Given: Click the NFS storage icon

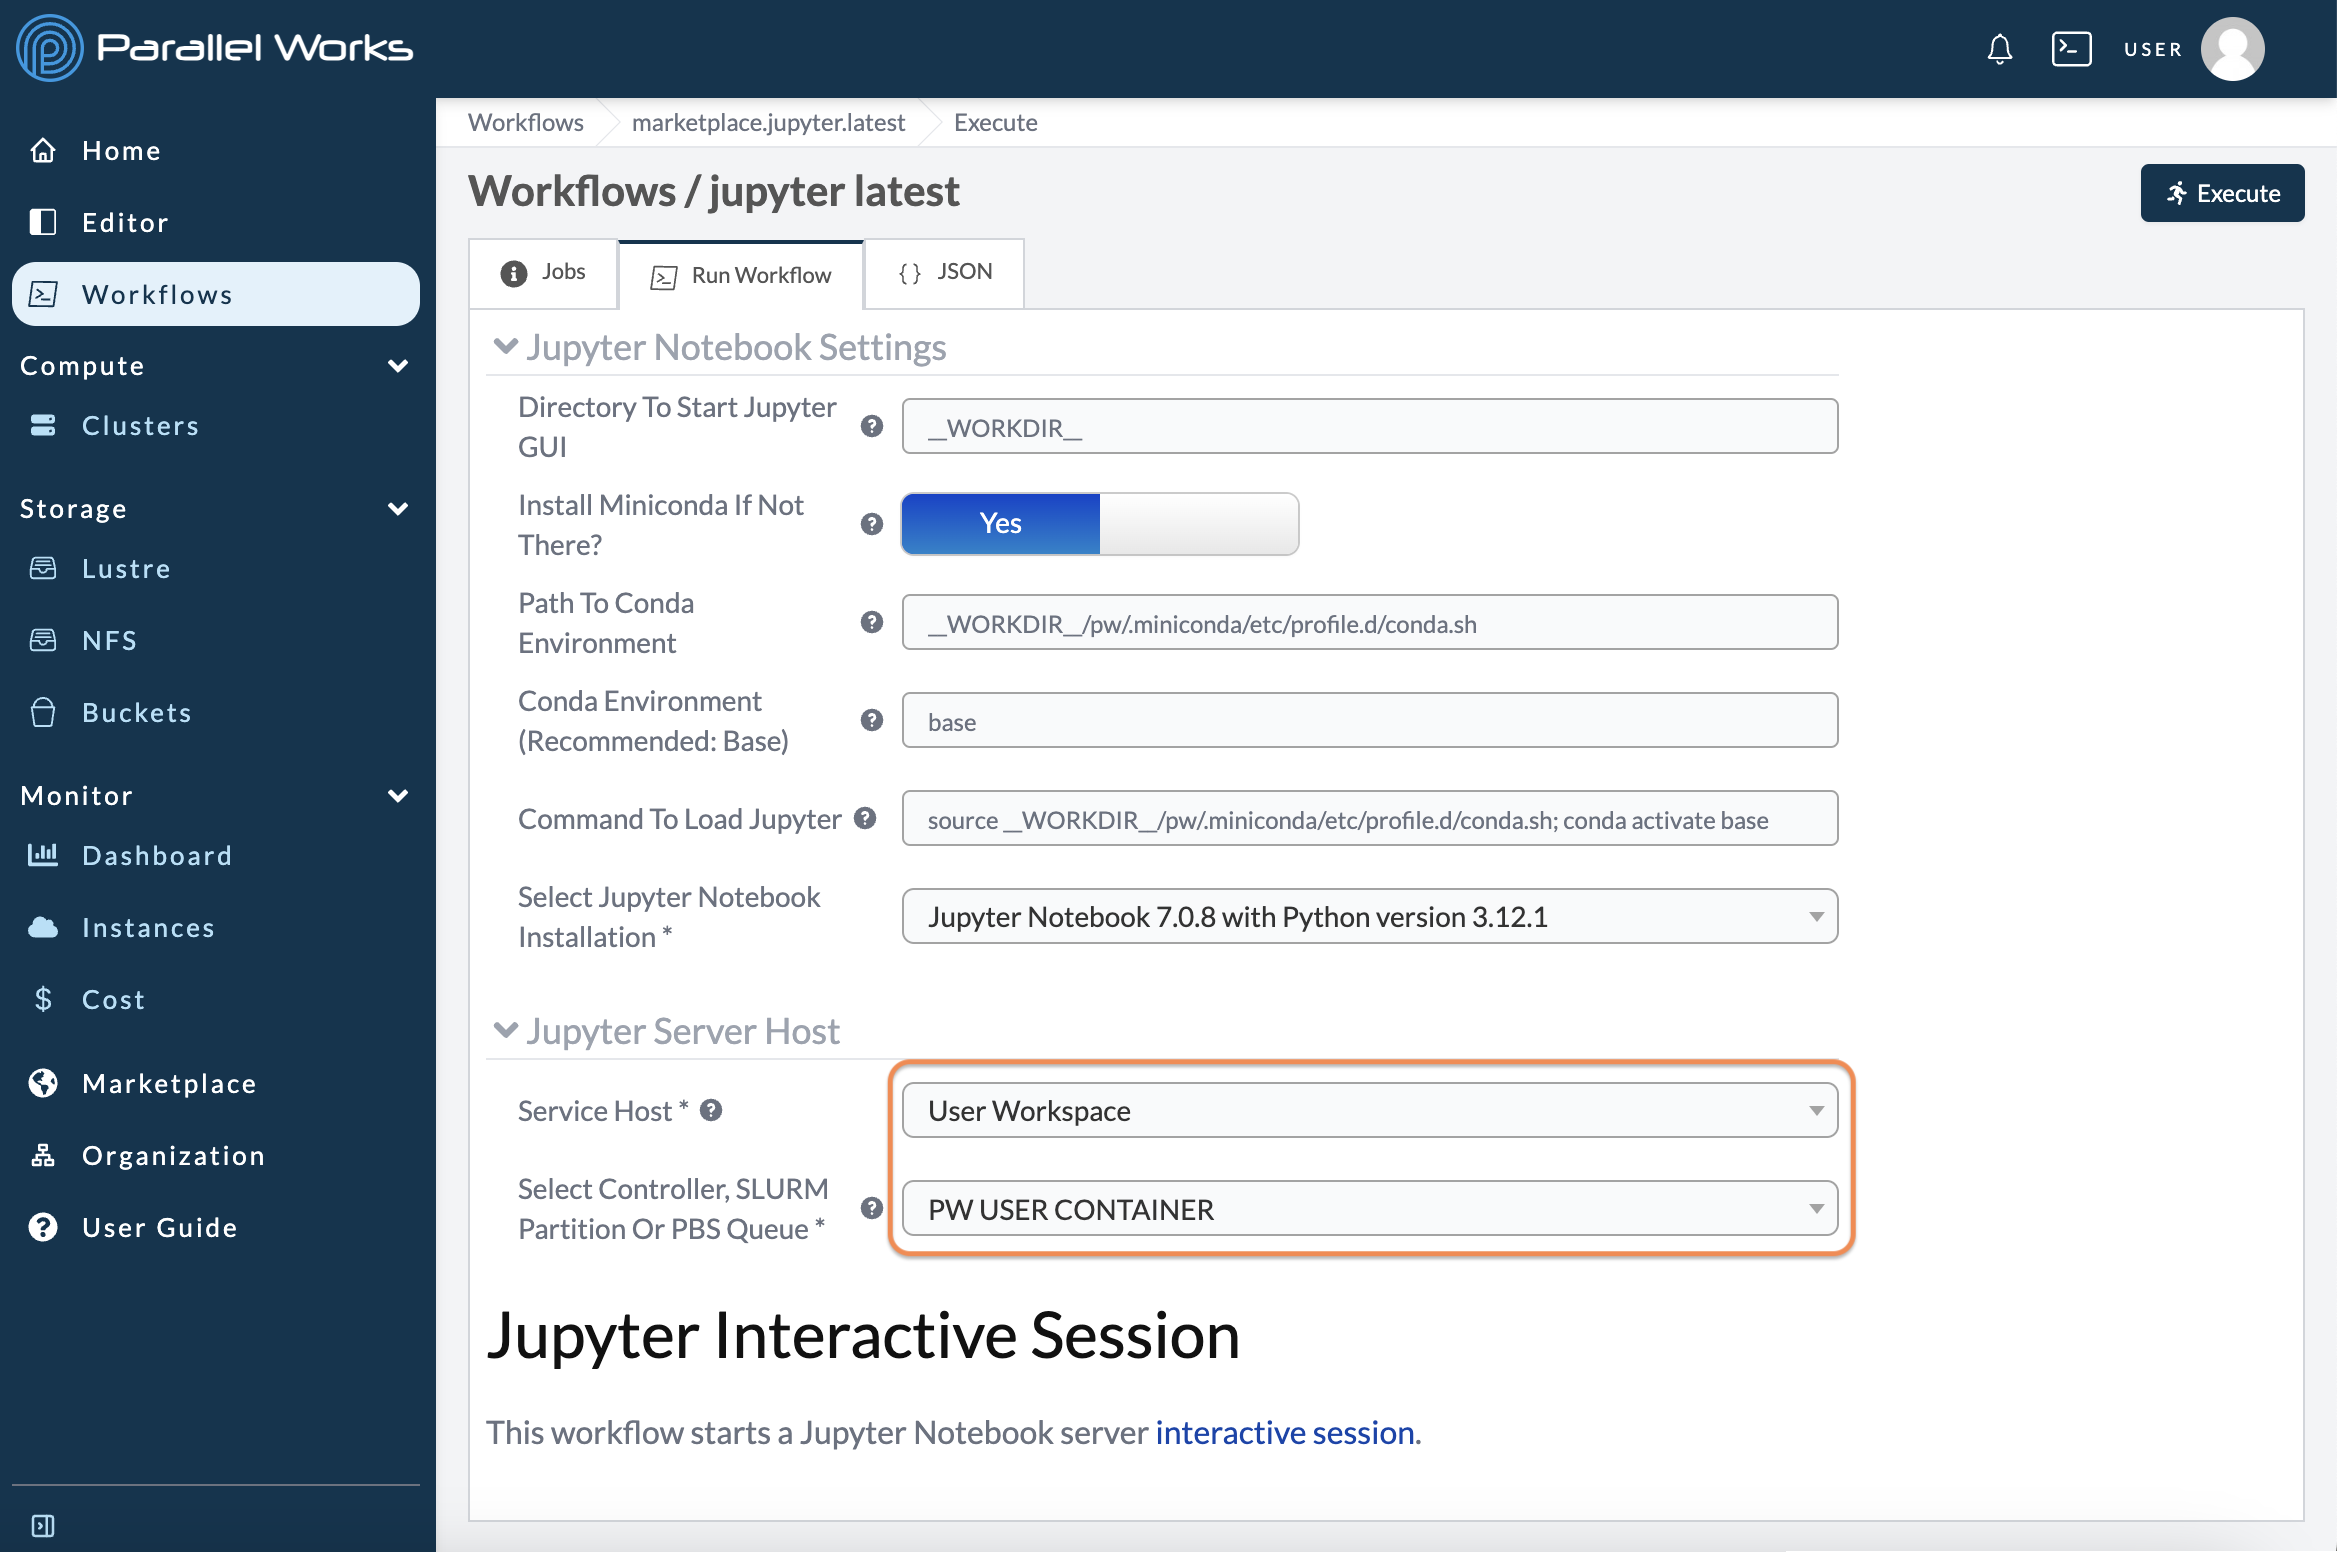Looking at the screenshot, I should 43,640.
